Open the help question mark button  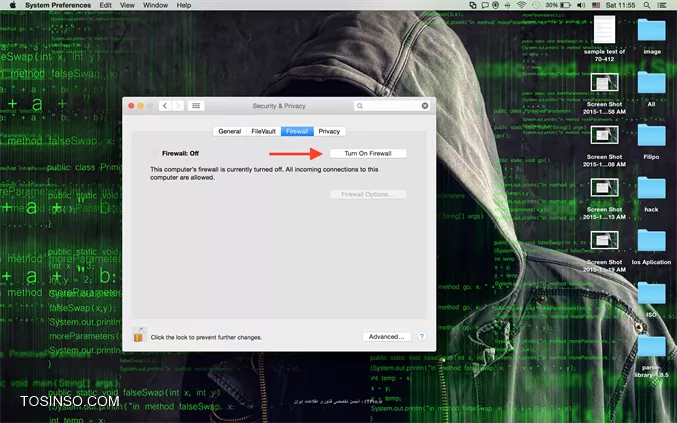(422, 337)
